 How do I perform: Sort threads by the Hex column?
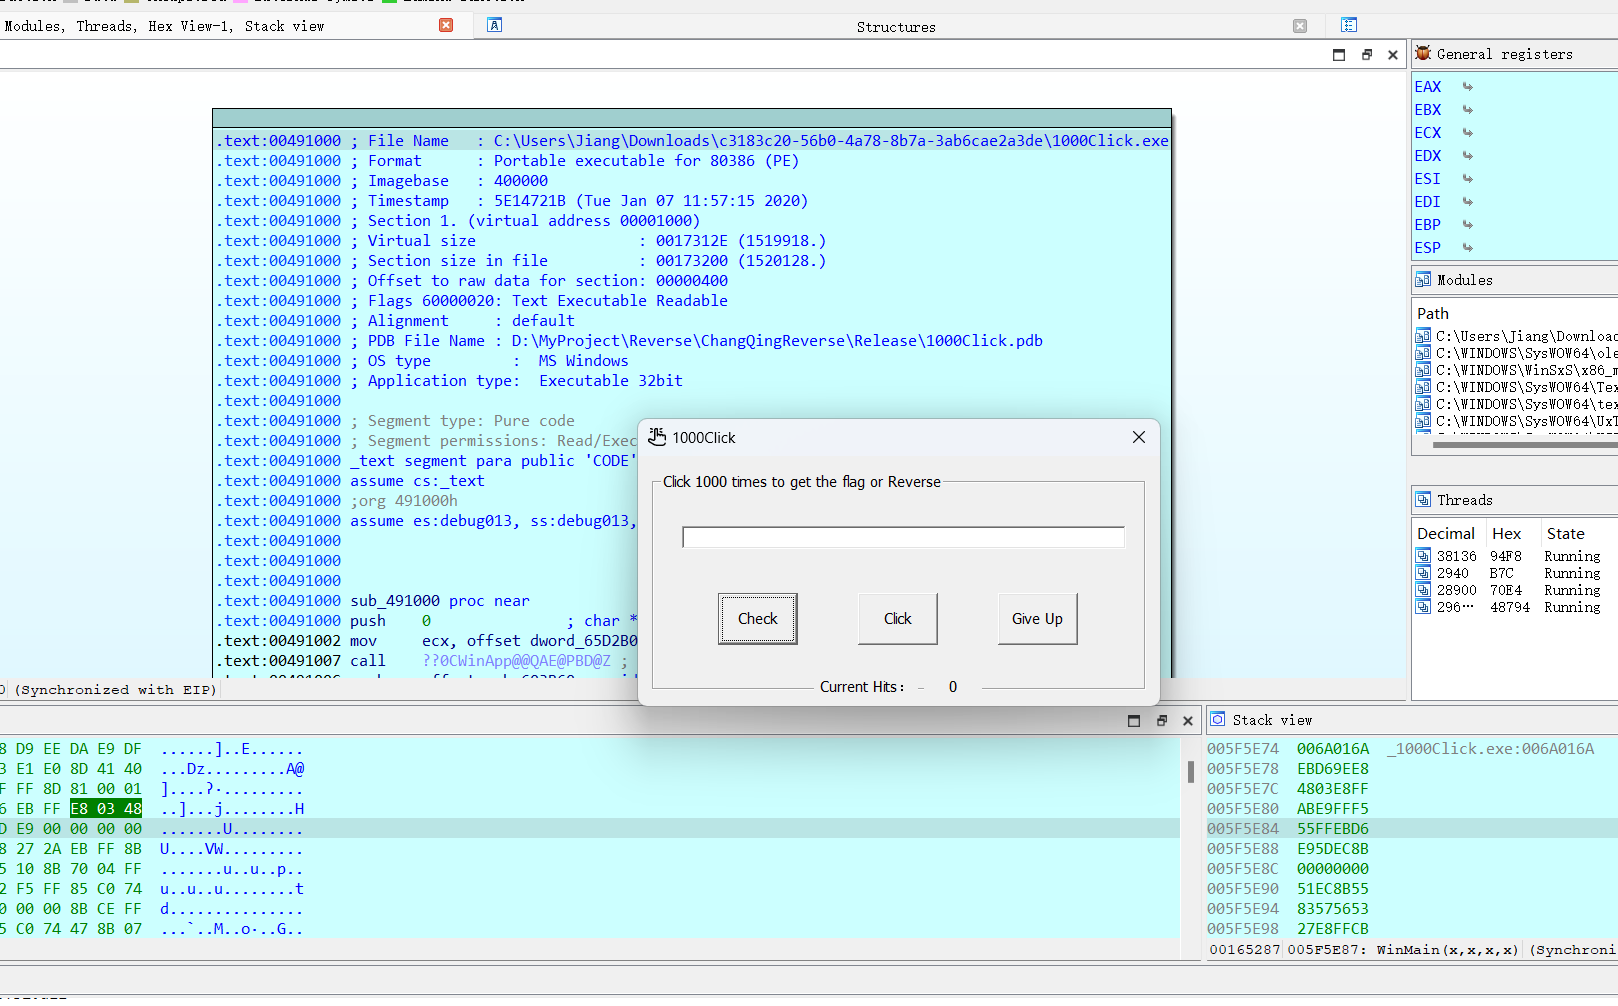pyautogui.click(x=1506, y=534)
